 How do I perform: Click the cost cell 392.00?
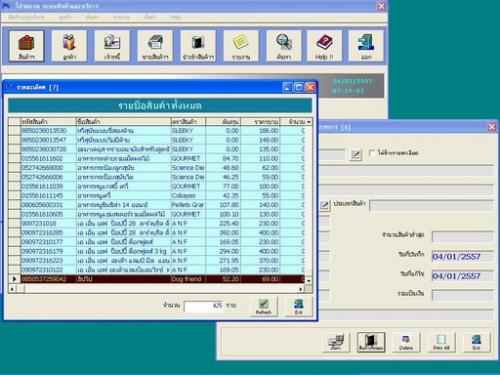point(223,233)
